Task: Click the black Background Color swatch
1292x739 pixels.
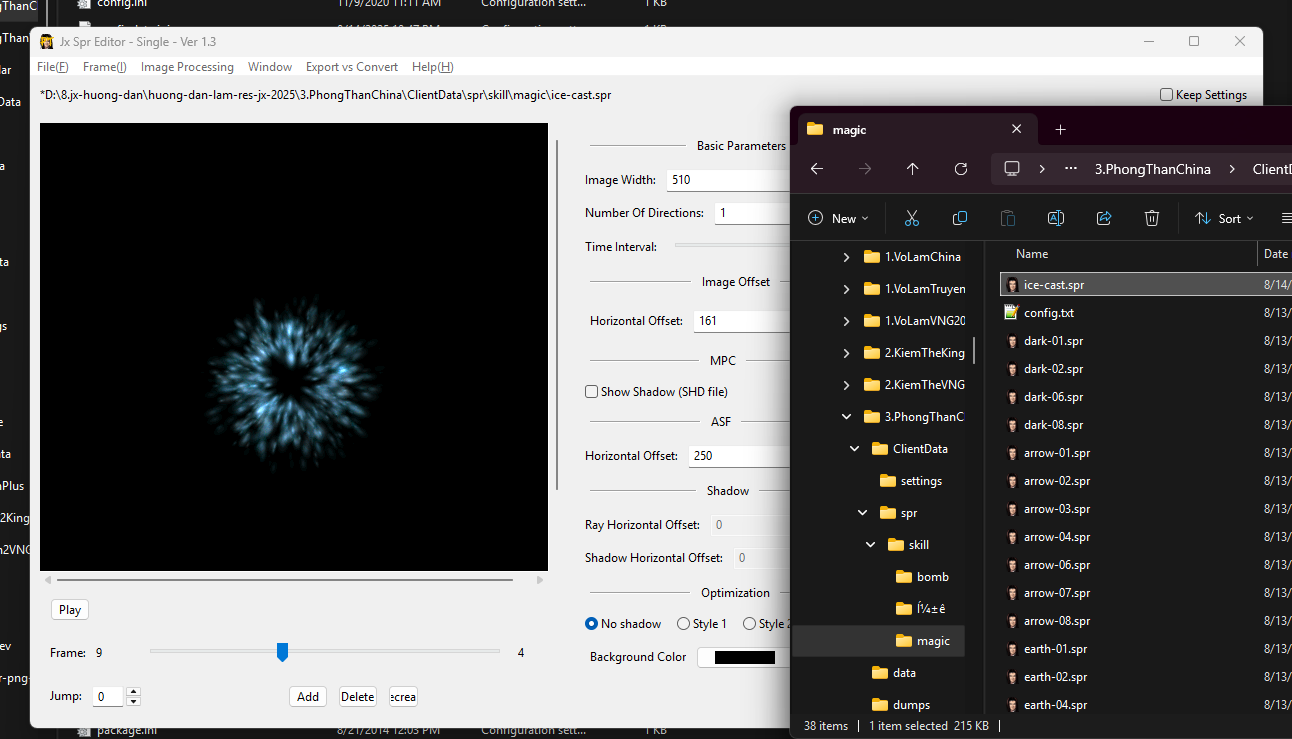Action: (x=744, y=657)
